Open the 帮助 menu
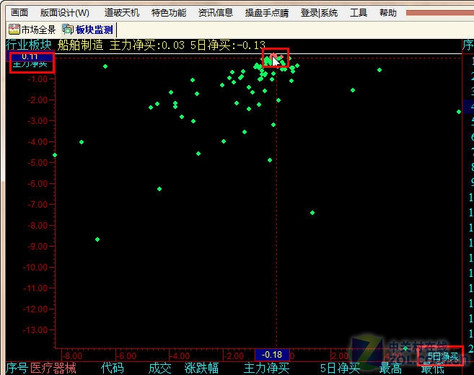Viewport: 474px width, 375px height. point(388,13)
